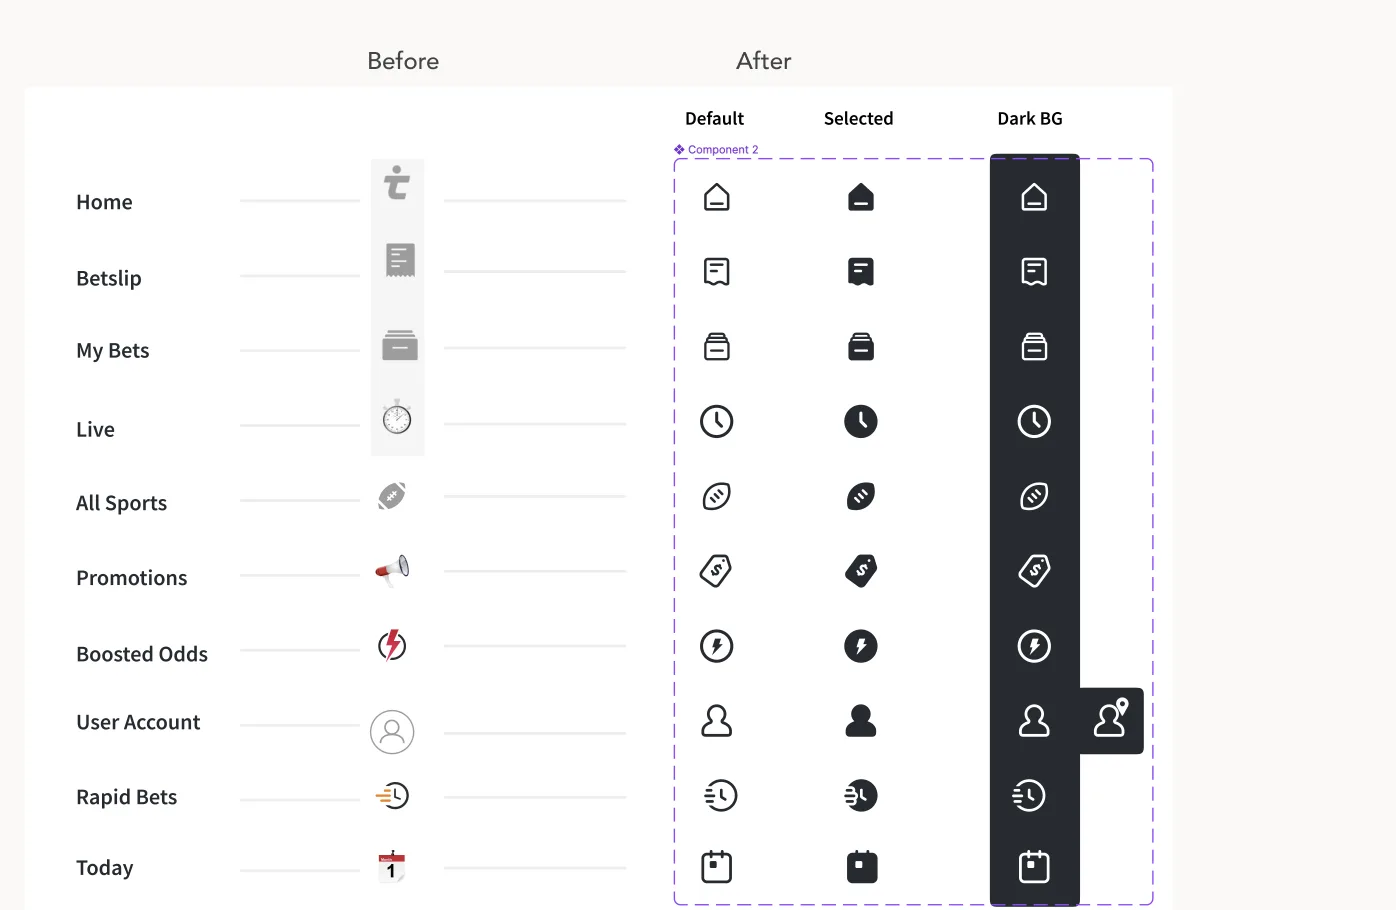Click the Promotions row label

coord(132,578)
